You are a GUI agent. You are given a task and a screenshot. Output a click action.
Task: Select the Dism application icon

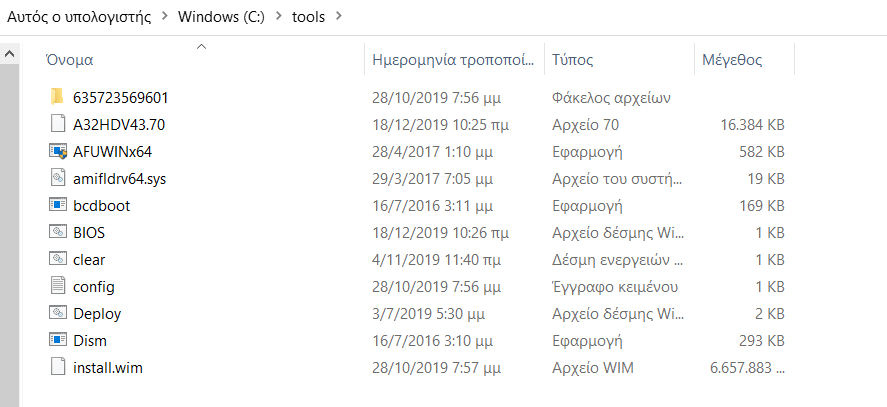(56, 341)
